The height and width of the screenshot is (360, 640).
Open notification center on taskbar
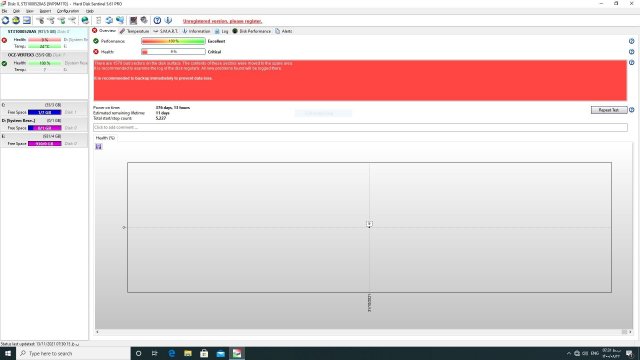(x=629, y=353)
